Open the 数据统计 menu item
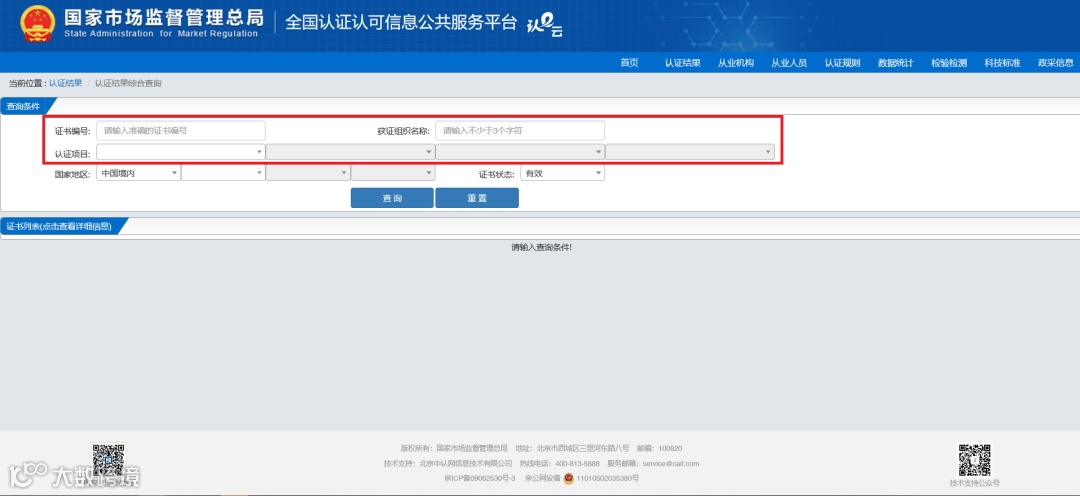The width and height of the screenshot is (1080, 496). 895,63
